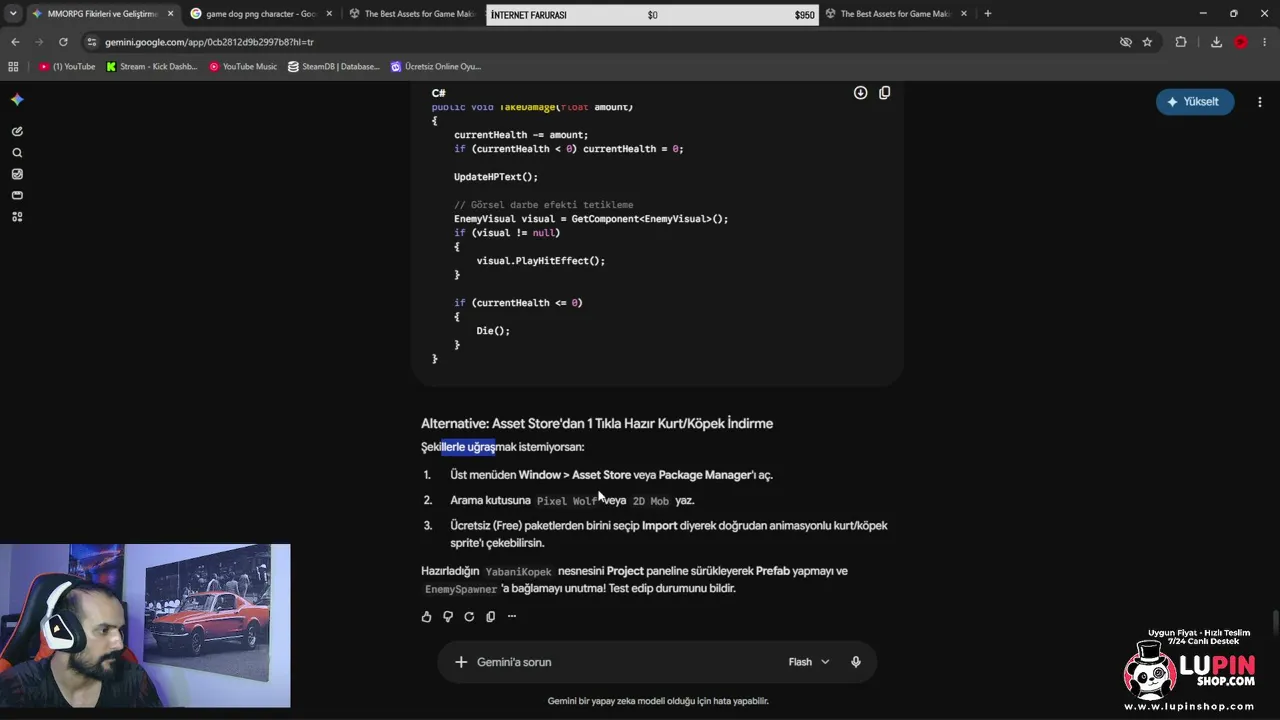Download the C# code block
This screenshot has width=1280, height=720.
point(860,92)
